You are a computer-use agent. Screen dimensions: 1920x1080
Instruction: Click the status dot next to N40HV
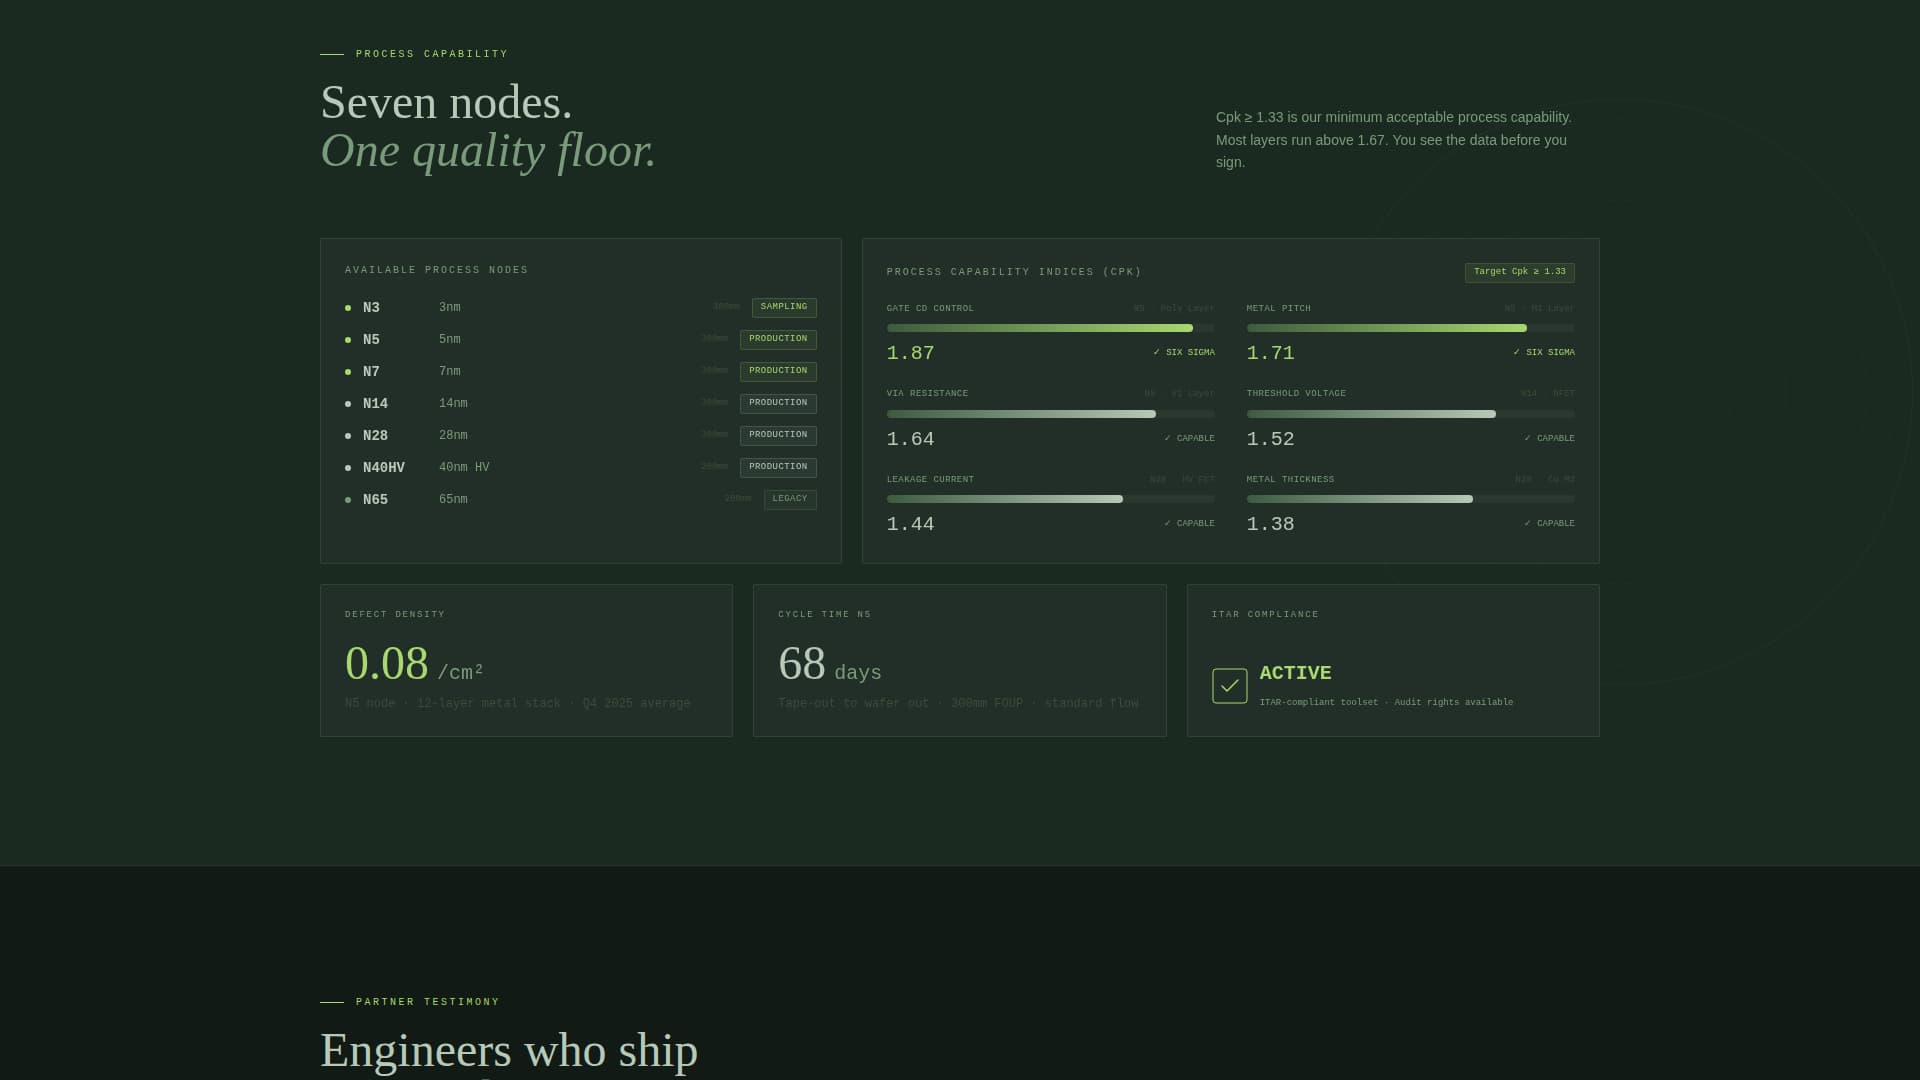pyautogui.click(x=347, y=468)
